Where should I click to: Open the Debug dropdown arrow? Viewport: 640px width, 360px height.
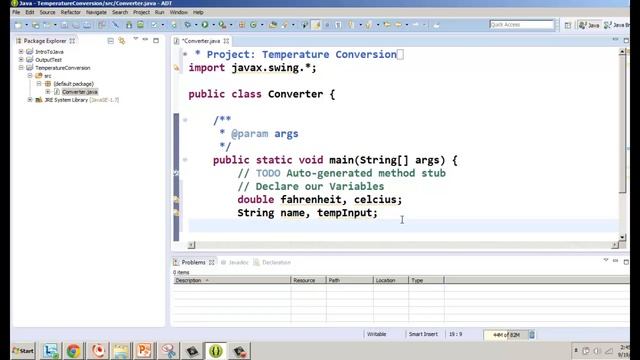(196, 25)
